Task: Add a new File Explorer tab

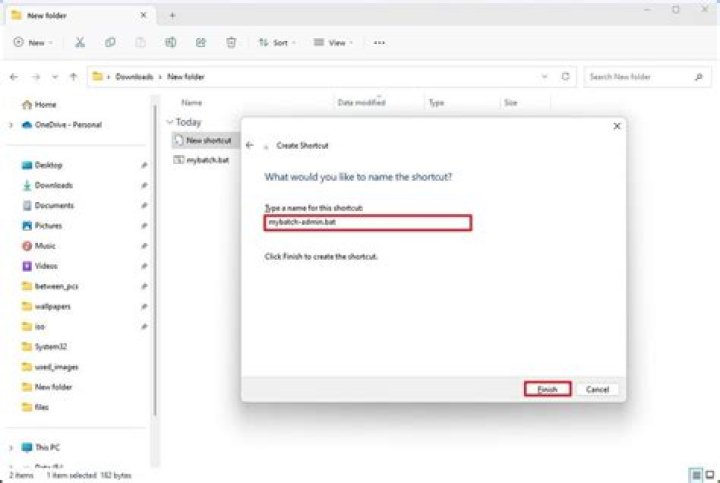Action: (172, 16)
